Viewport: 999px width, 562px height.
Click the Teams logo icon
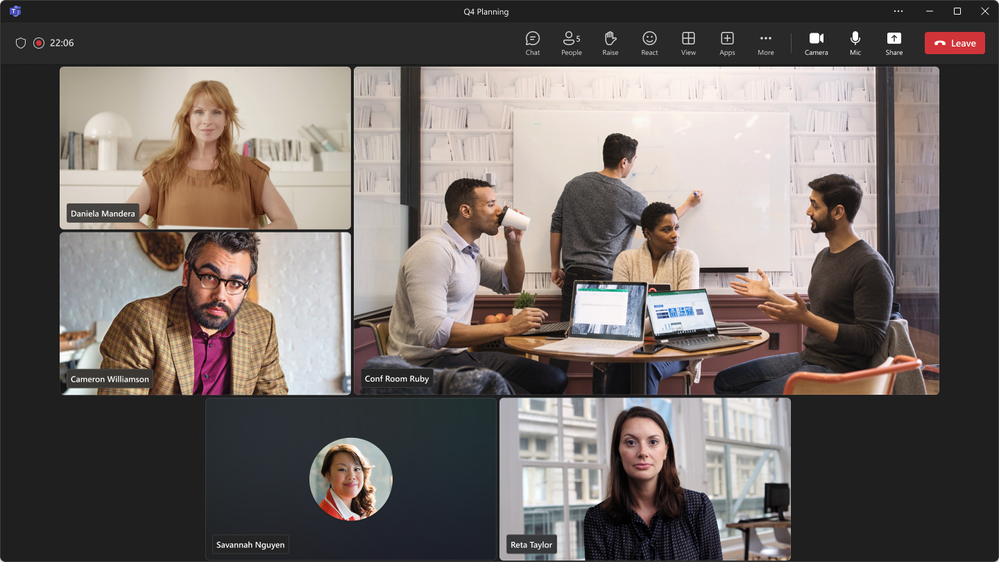tap(15, 11)
